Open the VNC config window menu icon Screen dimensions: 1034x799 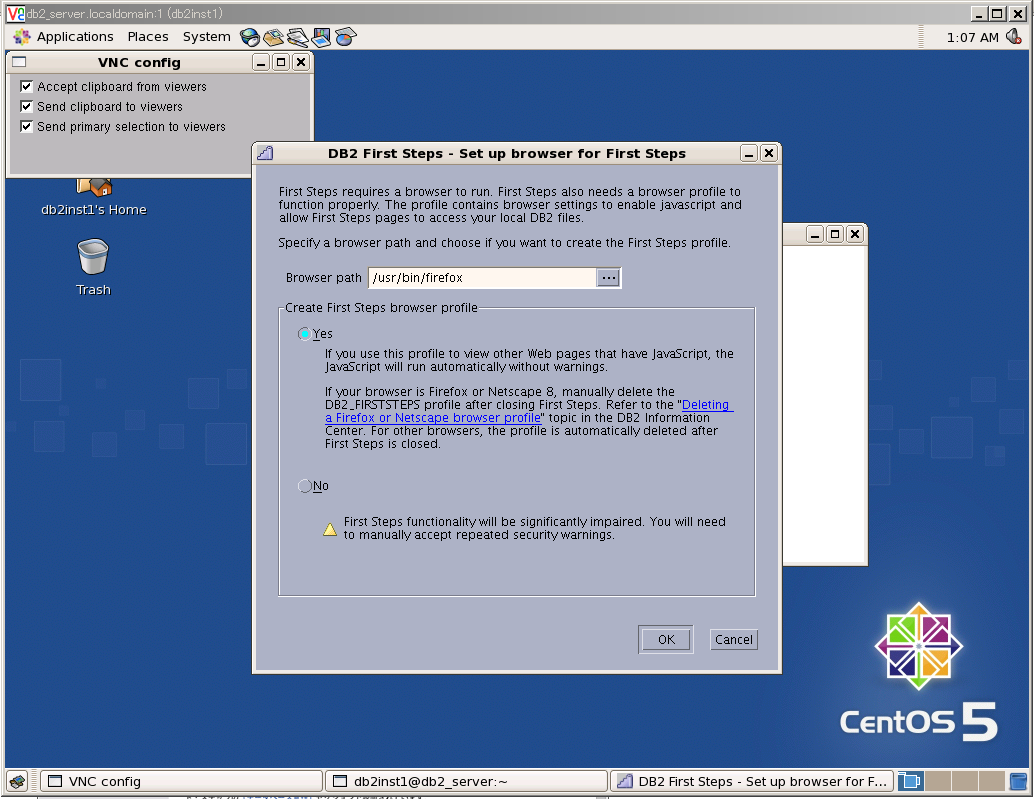click(19, 62)
